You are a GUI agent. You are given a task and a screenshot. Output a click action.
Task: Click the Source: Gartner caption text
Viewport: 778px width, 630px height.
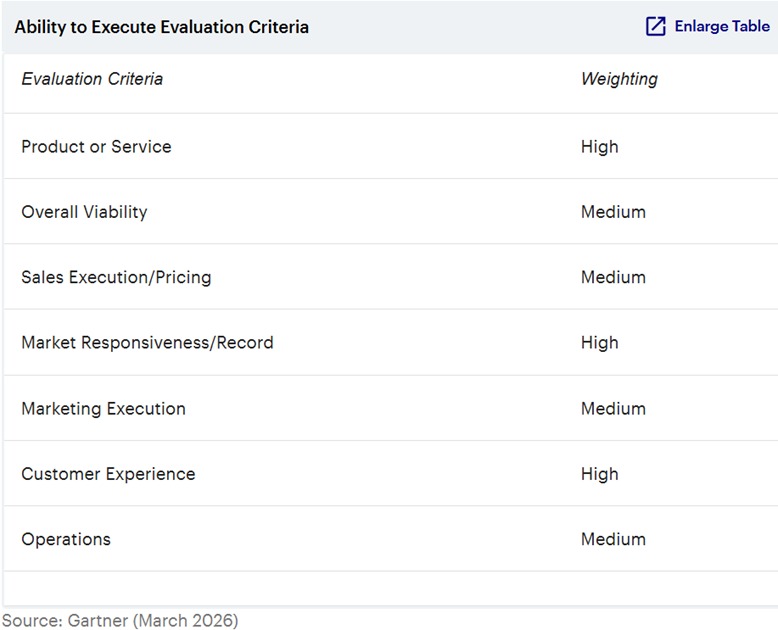[x=120, y=621]
